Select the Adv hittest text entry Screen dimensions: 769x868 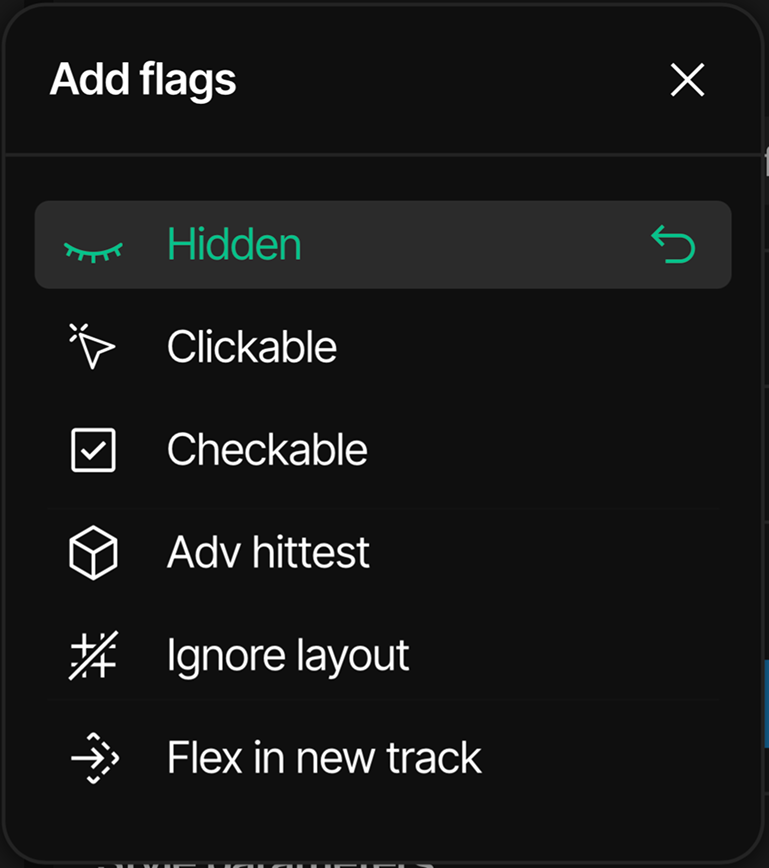point(268,552)
